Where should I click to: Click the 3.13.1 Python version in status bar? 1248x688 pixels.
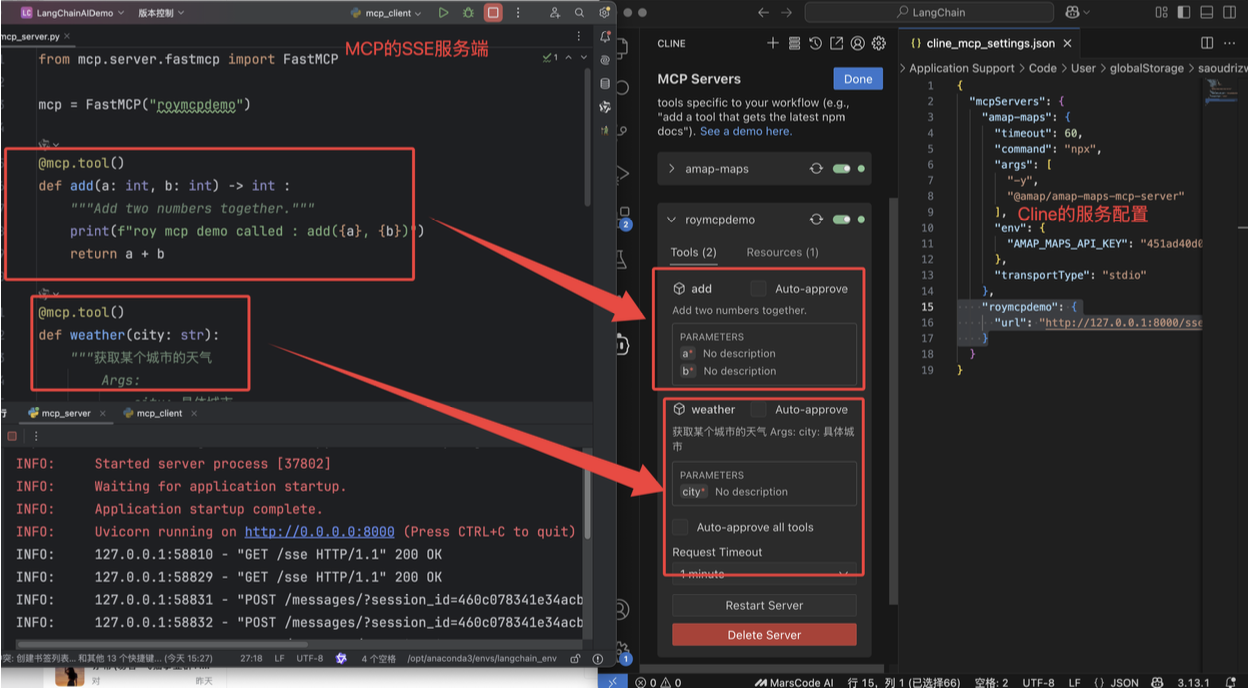coord(1193,682)
